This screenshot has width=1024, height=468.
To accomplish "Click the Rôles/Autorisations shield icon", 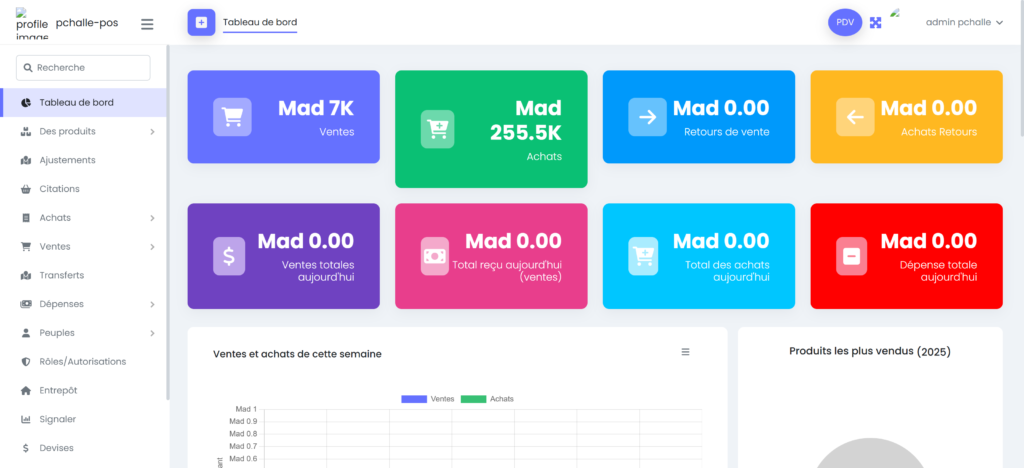I will point(26,362).
